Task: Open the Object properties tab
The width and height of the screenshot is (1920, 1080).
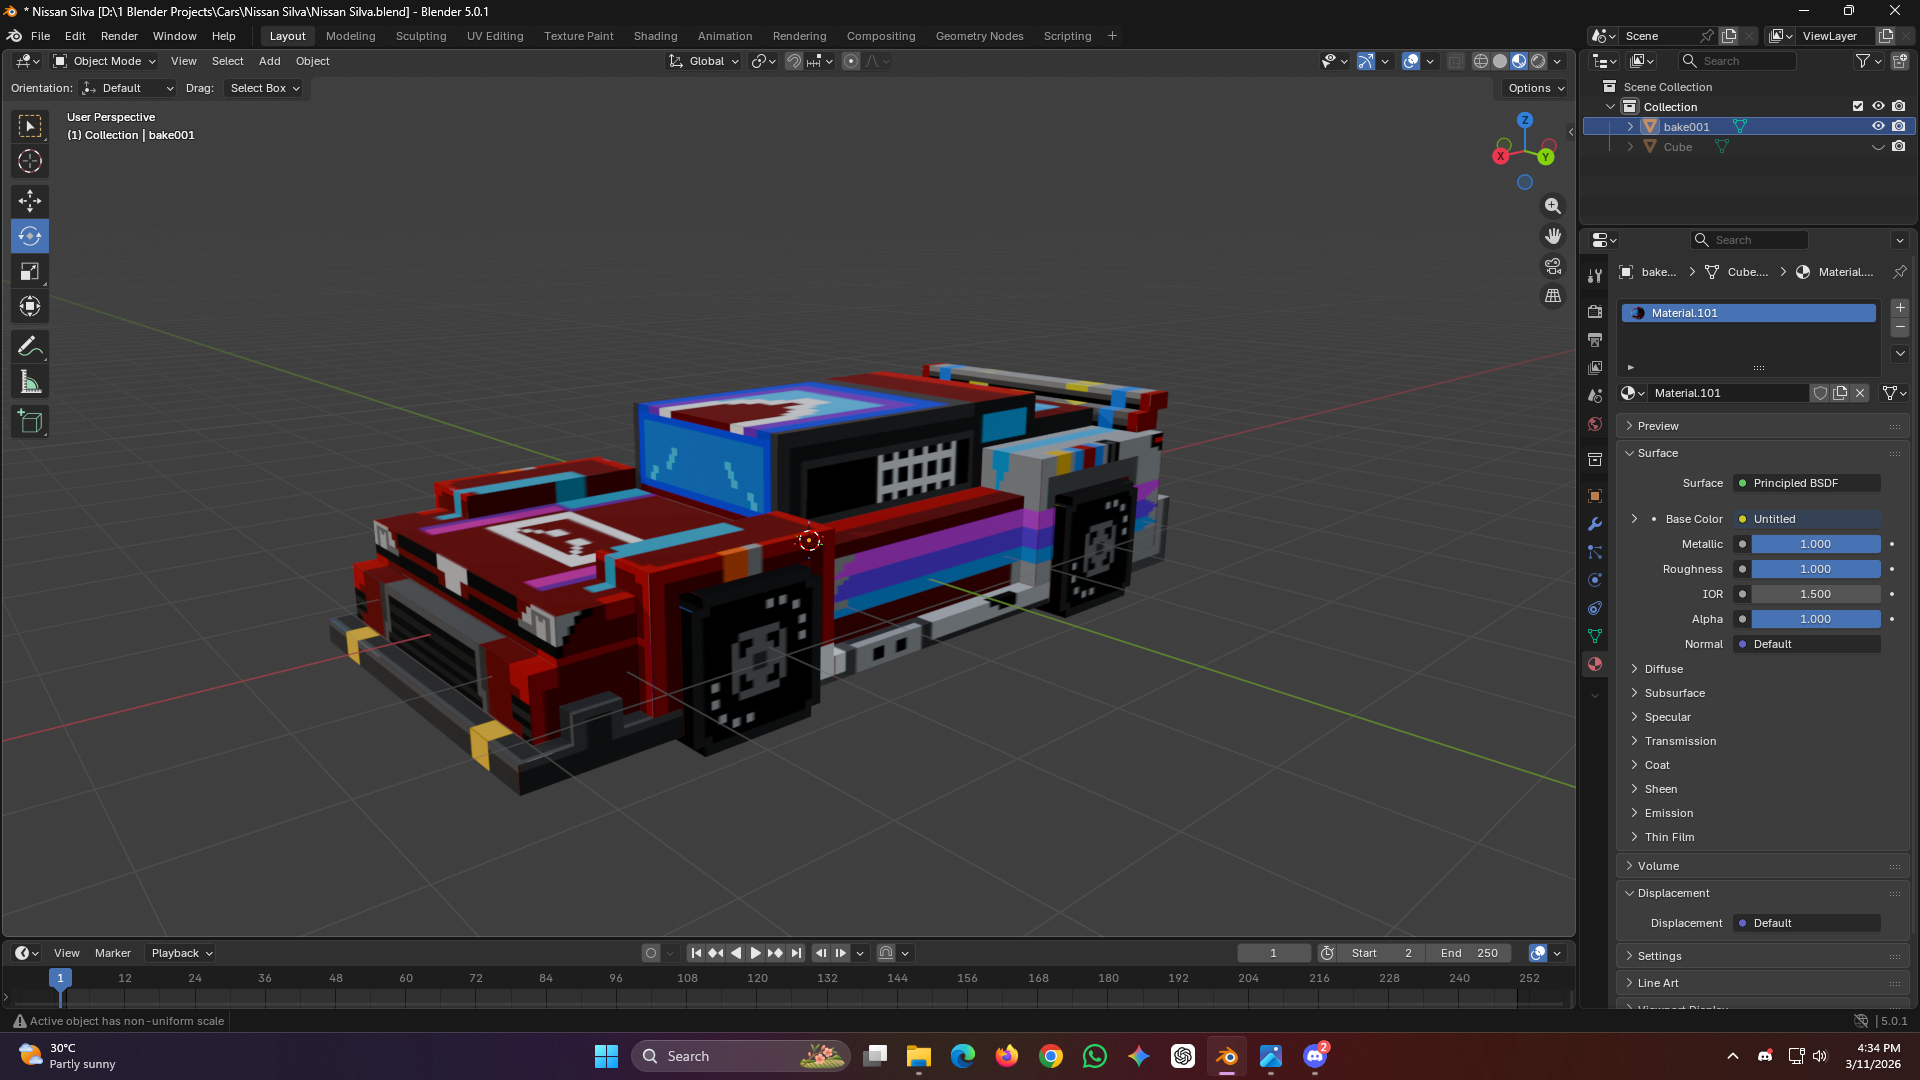Action: tap(1595, 496)
